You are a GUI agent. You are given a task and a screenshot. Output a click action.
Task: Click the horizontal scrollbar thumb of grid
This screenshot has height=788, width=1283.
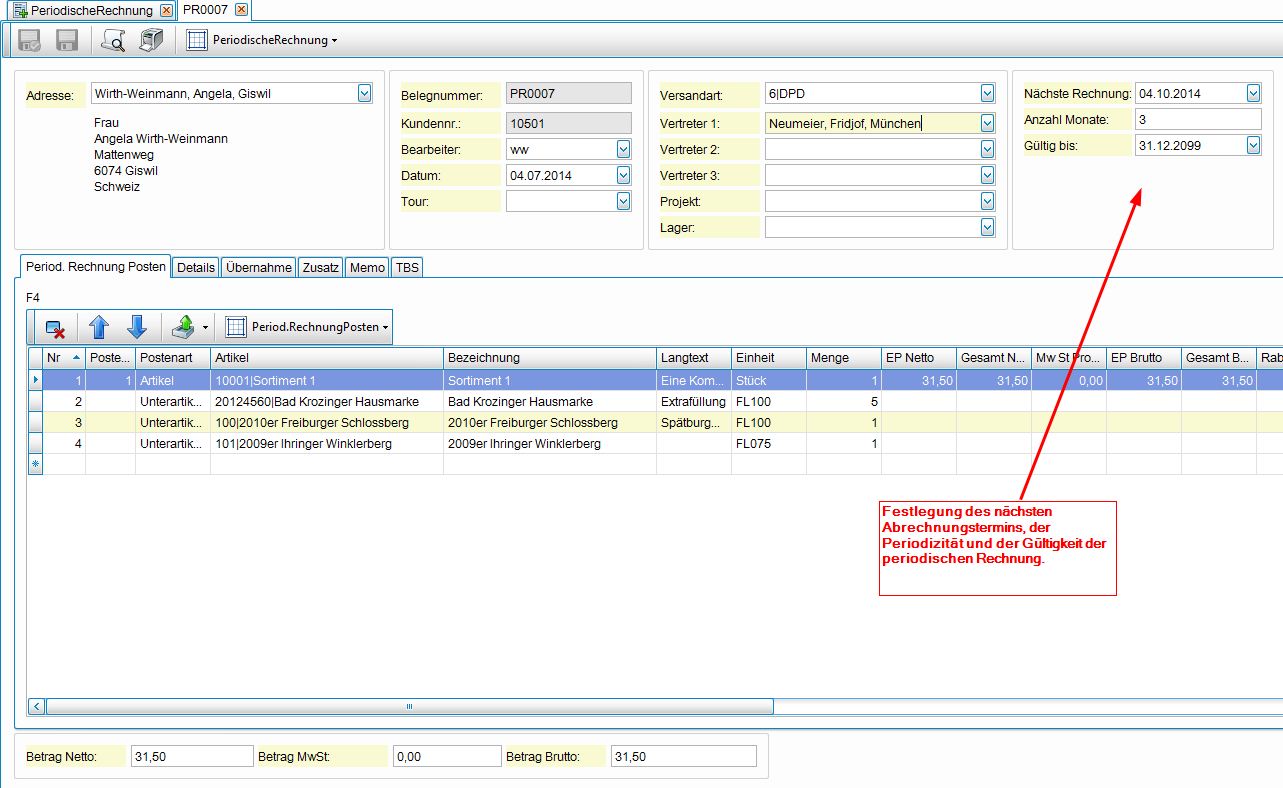[410, 706]
